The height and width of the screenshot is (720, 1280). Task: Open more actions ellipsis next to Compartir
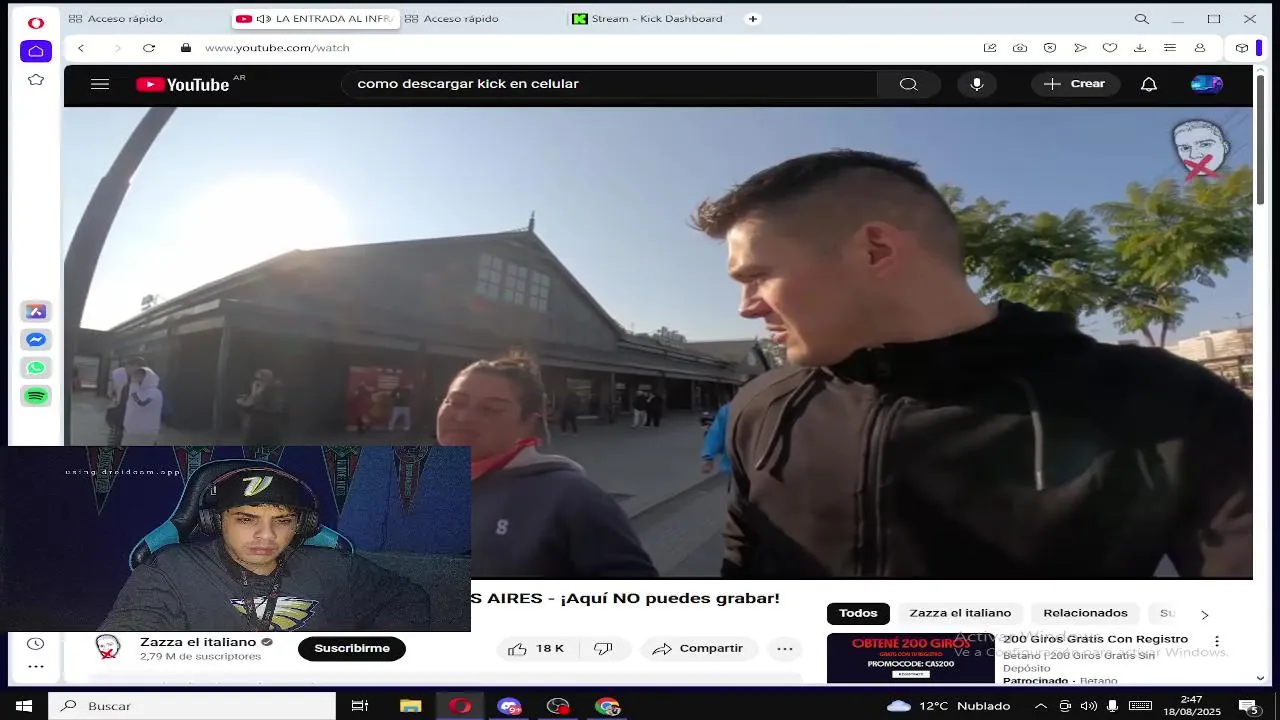pos(785,649)
